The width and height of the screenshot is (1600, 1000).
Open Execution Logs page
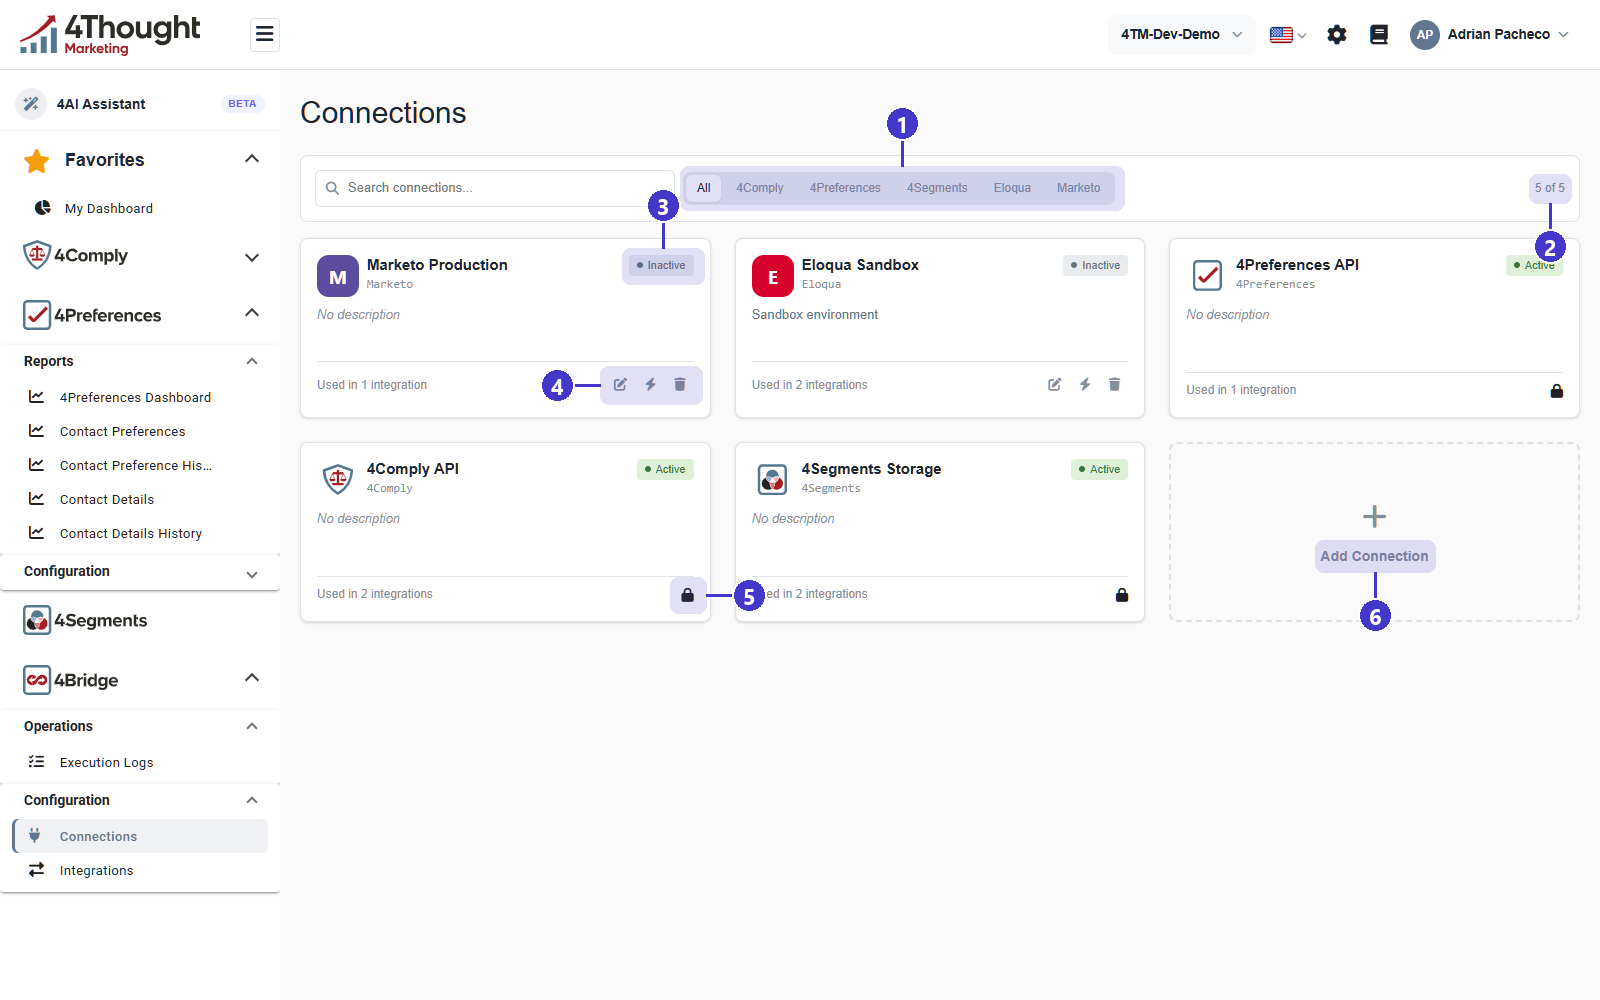[x=106, y=763]
